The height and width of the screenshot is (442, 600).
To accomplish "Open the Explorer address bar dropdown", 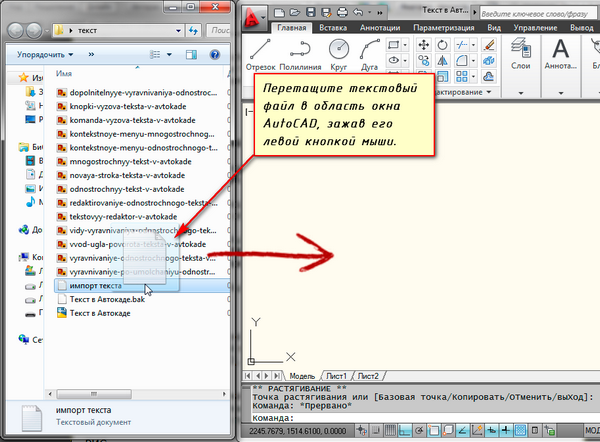I will click(178, 31).
